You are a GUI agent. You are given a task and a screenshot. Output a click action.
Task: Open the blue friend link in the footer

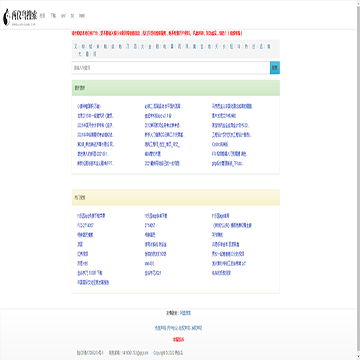coord(185,313)
